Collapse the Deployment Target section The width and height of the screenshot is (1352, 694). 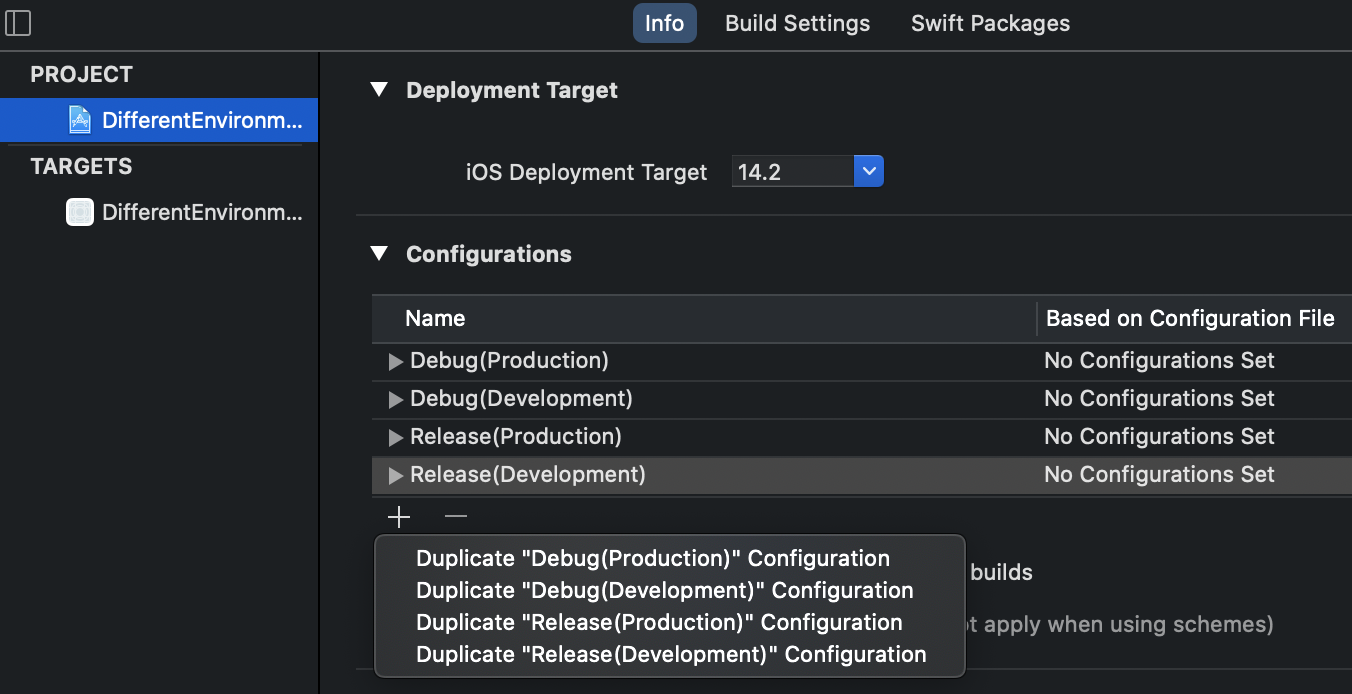point(379,90)
